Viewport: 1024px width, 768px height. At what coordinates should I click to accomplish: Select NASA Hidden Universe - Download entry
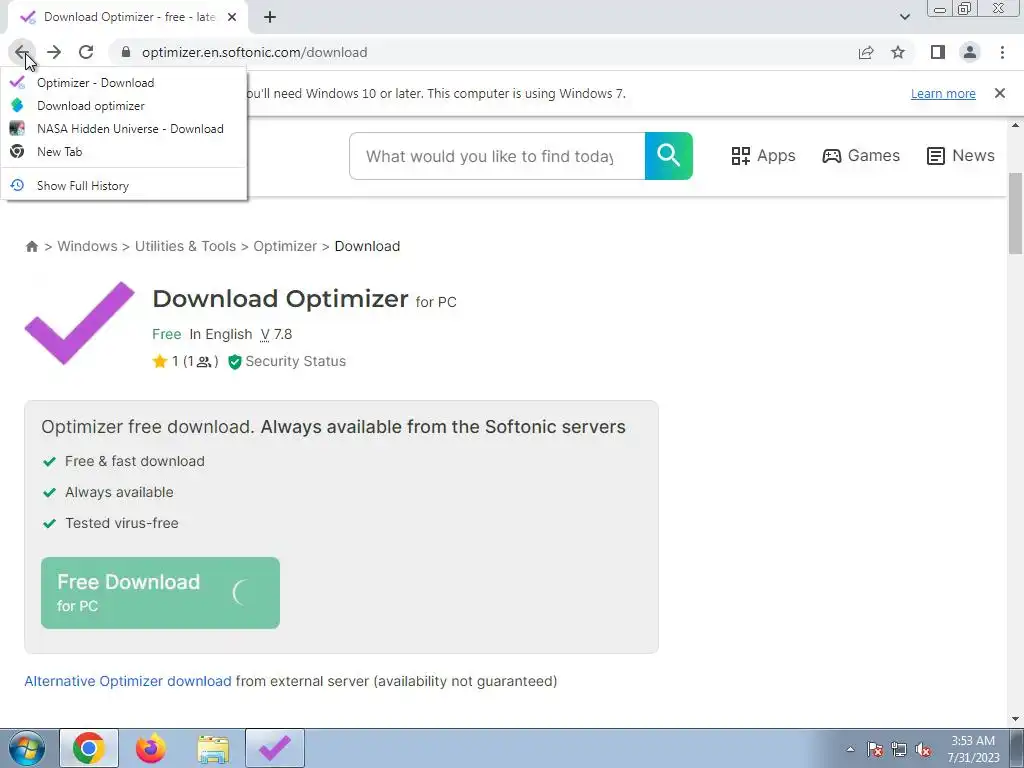click(x=124, y=129)
